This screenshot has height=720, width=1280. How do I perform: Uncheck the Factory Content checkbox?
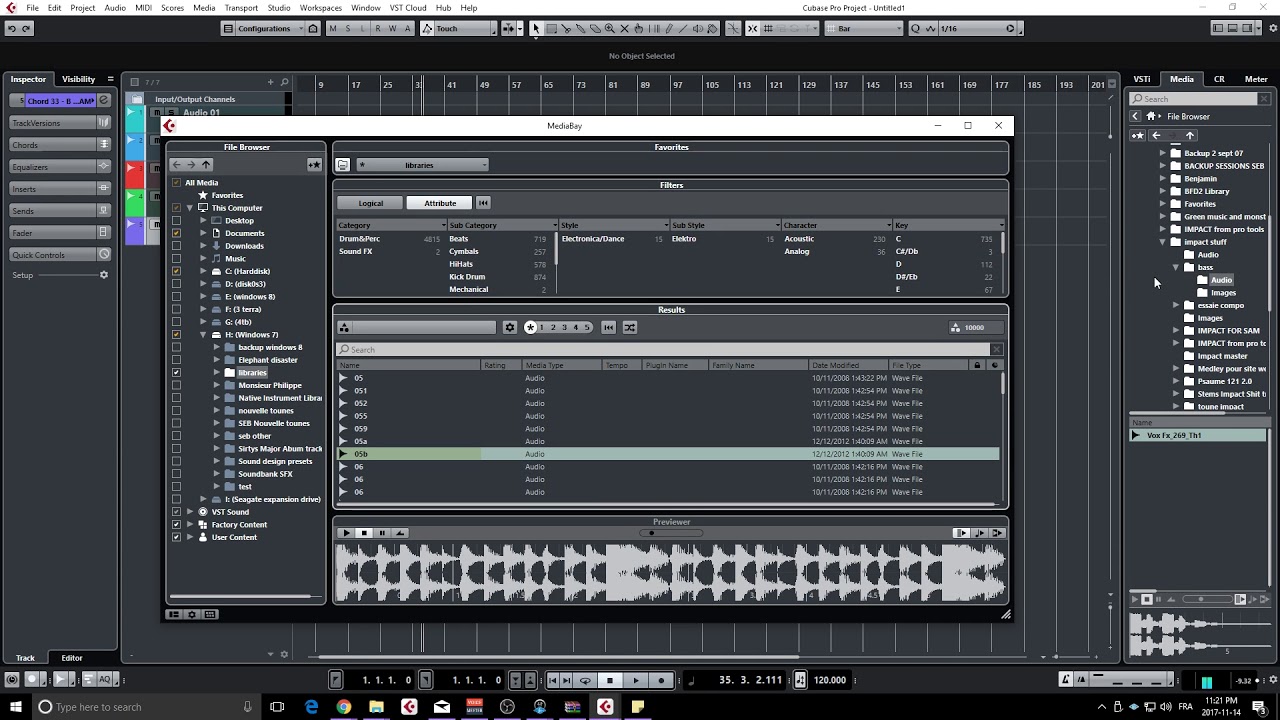177,524
